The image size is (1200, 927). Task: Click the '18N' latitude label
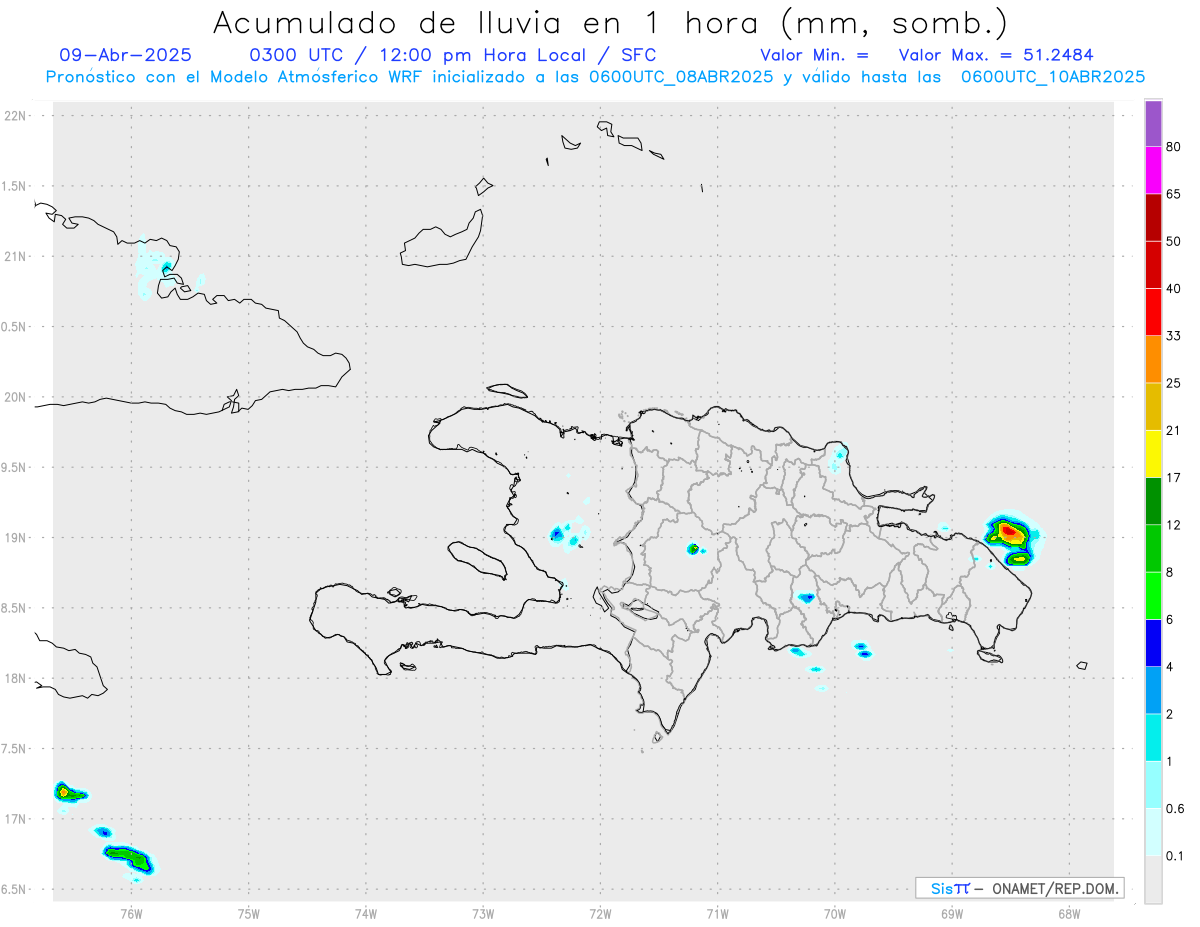click(16, 678)
